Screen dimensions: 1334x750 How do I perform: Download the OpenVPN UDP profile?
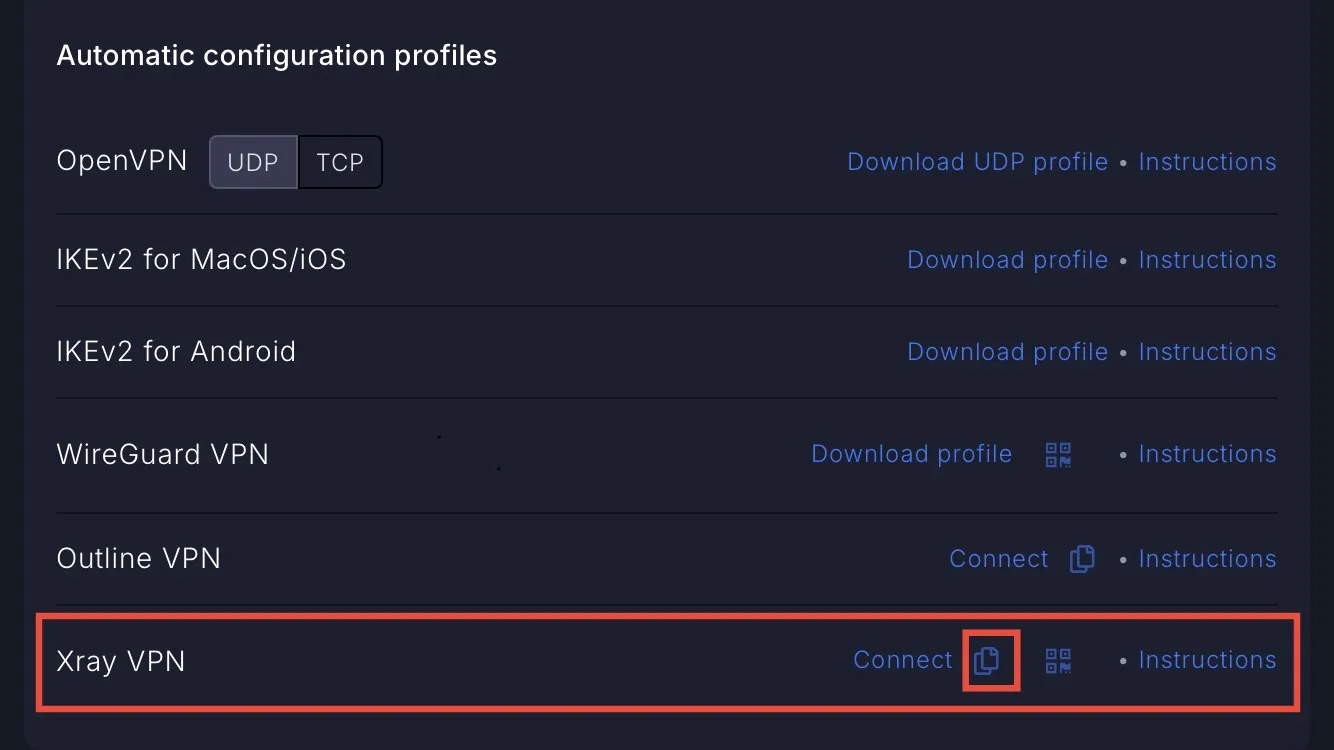click(x=977, y=162)
